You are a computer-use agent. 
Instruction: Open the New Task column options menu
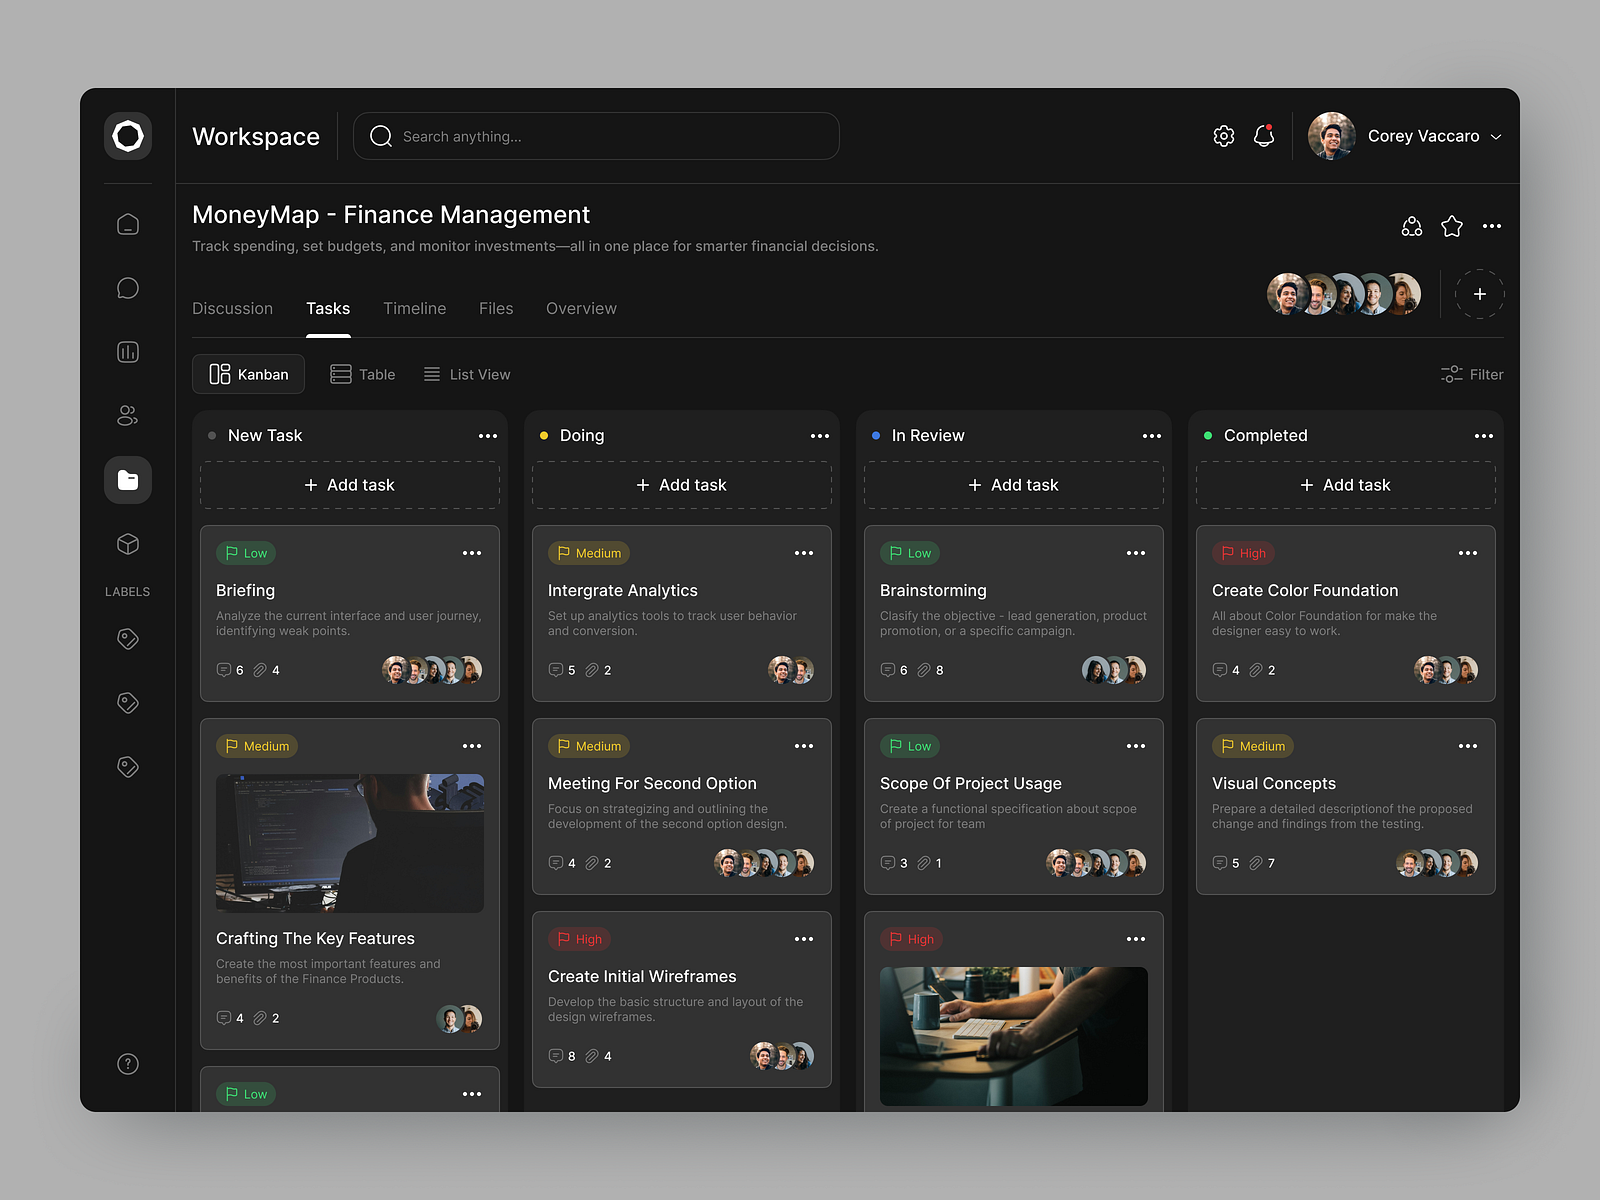point(488,435)
